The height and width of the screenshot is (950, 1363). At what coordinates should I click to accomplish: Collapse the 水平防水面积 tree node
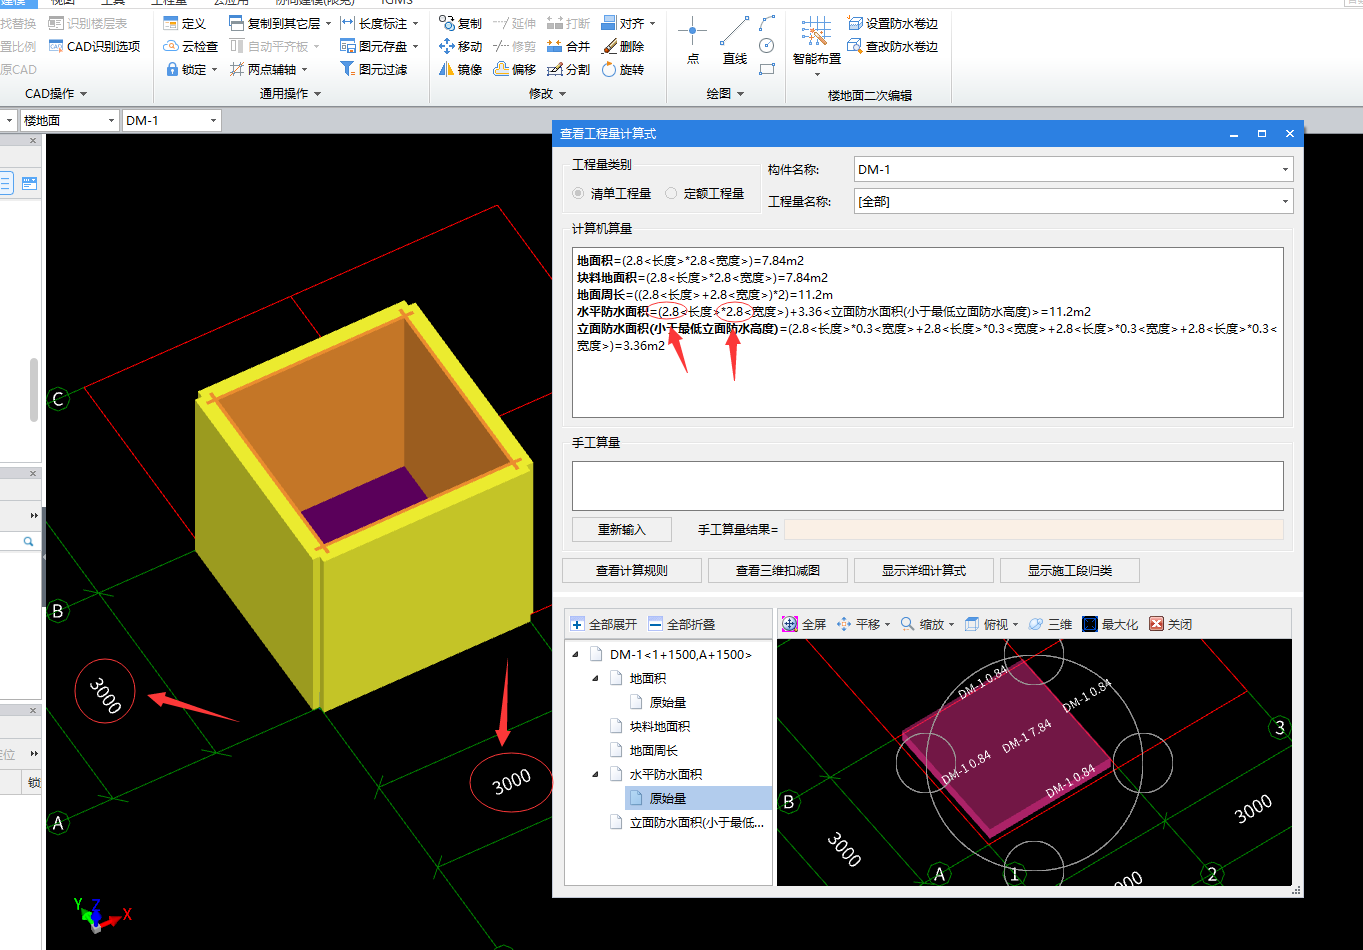pyautogui.click(x=596, y=774)
